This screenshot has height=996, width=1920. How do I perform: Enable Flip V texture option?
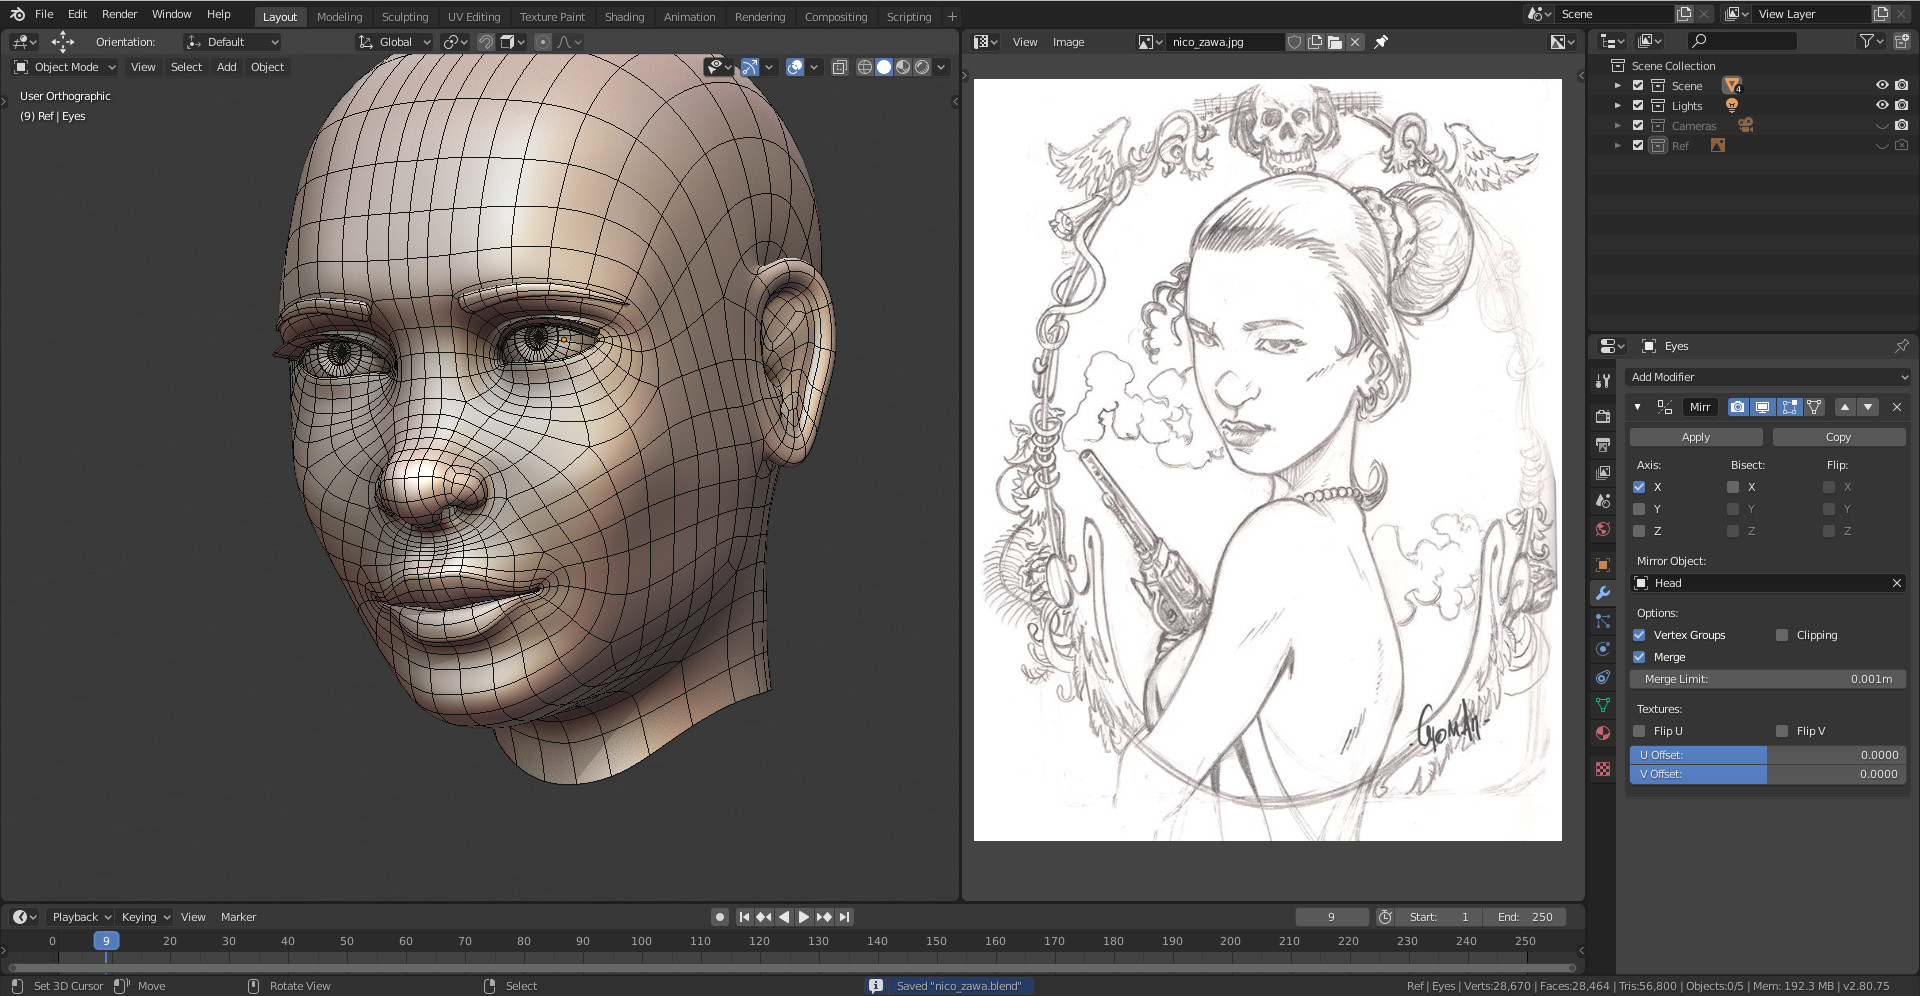(x=1782, y=731)
